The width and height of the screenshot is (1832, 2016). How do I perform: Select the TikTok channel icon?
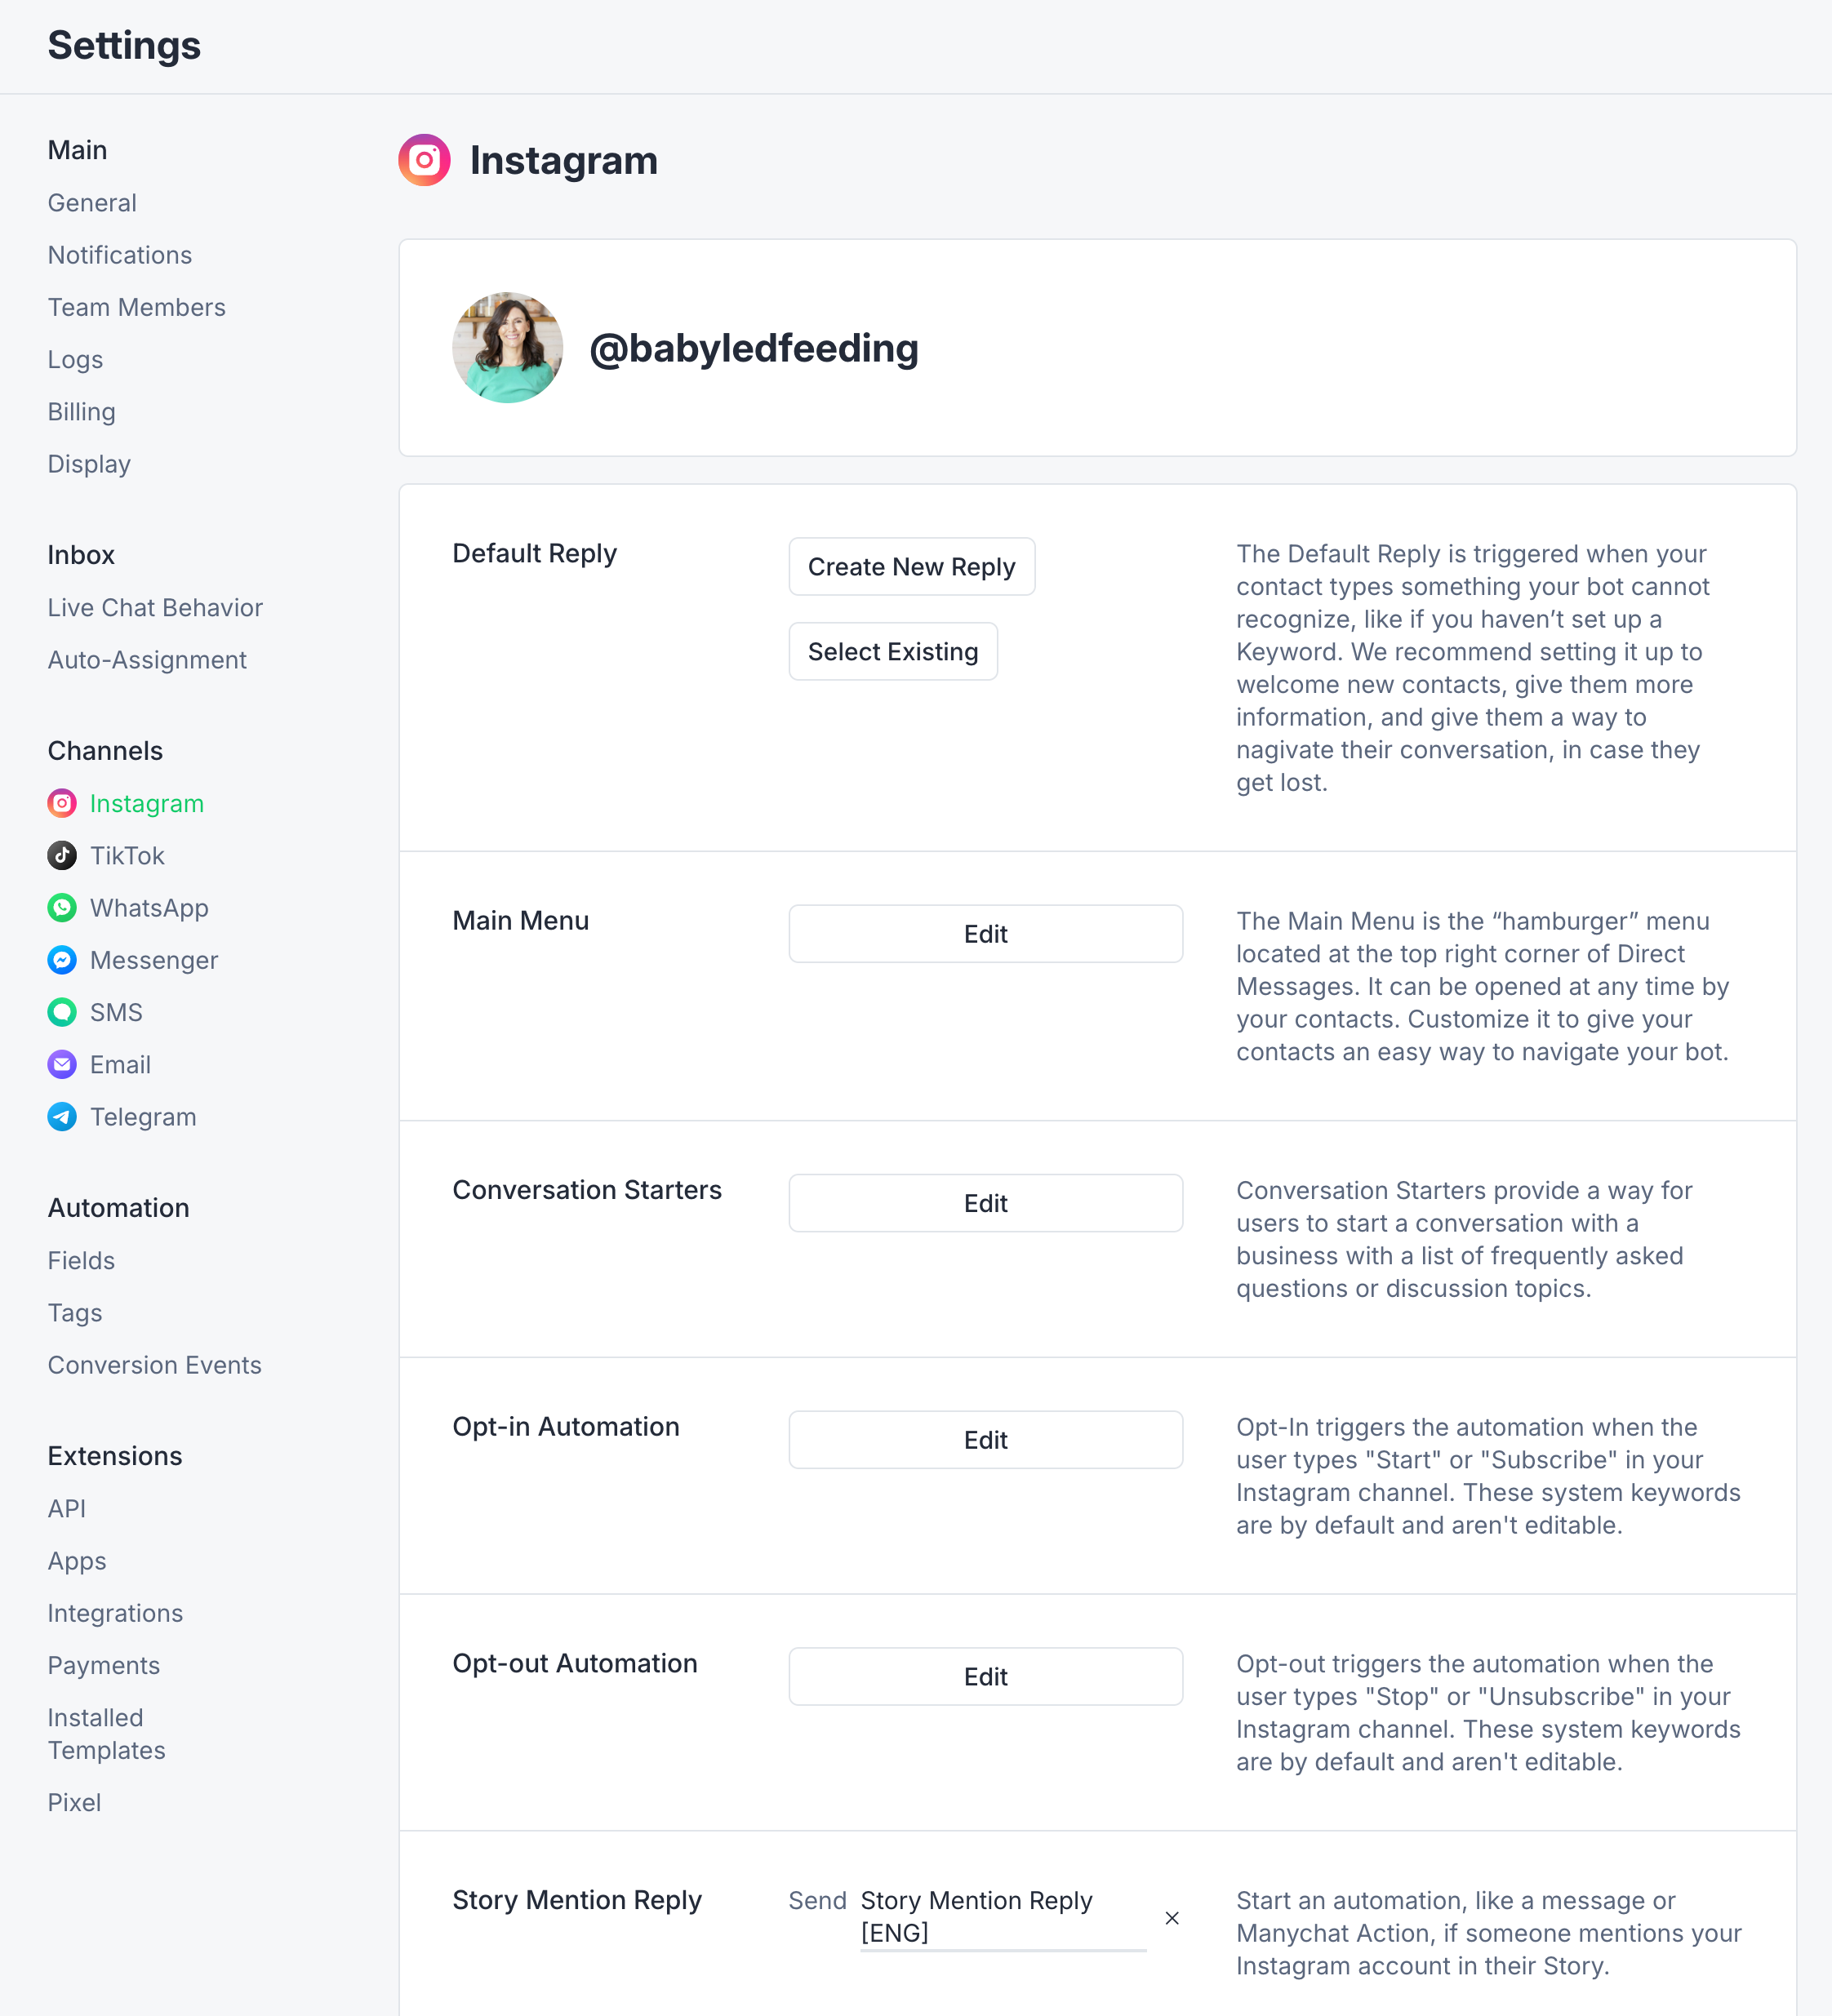point(62,855)
